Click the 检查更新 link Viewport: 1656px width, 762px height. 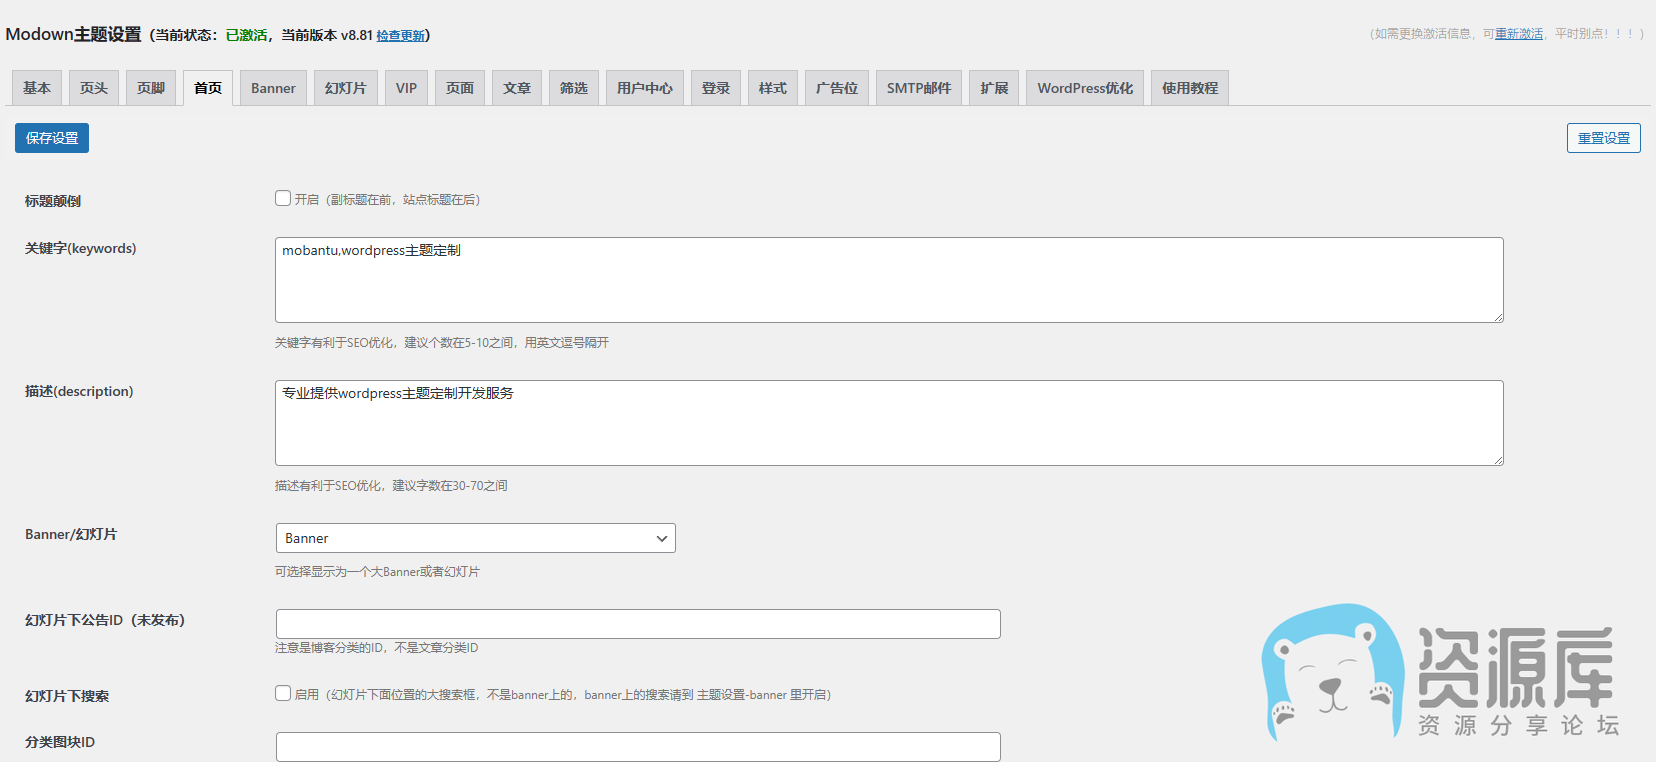point(400,36)
